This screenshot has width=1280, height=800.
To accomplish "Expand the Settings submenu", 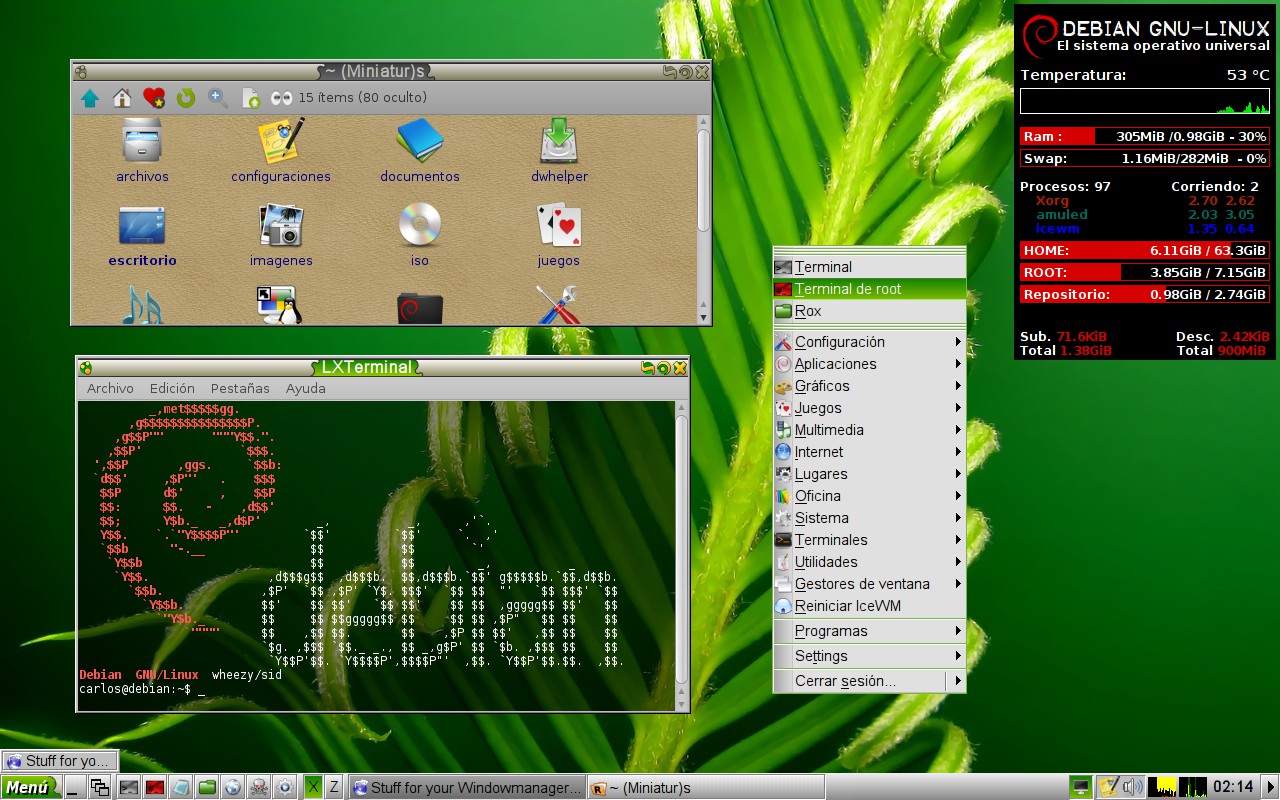I will (x=869, y=656).
